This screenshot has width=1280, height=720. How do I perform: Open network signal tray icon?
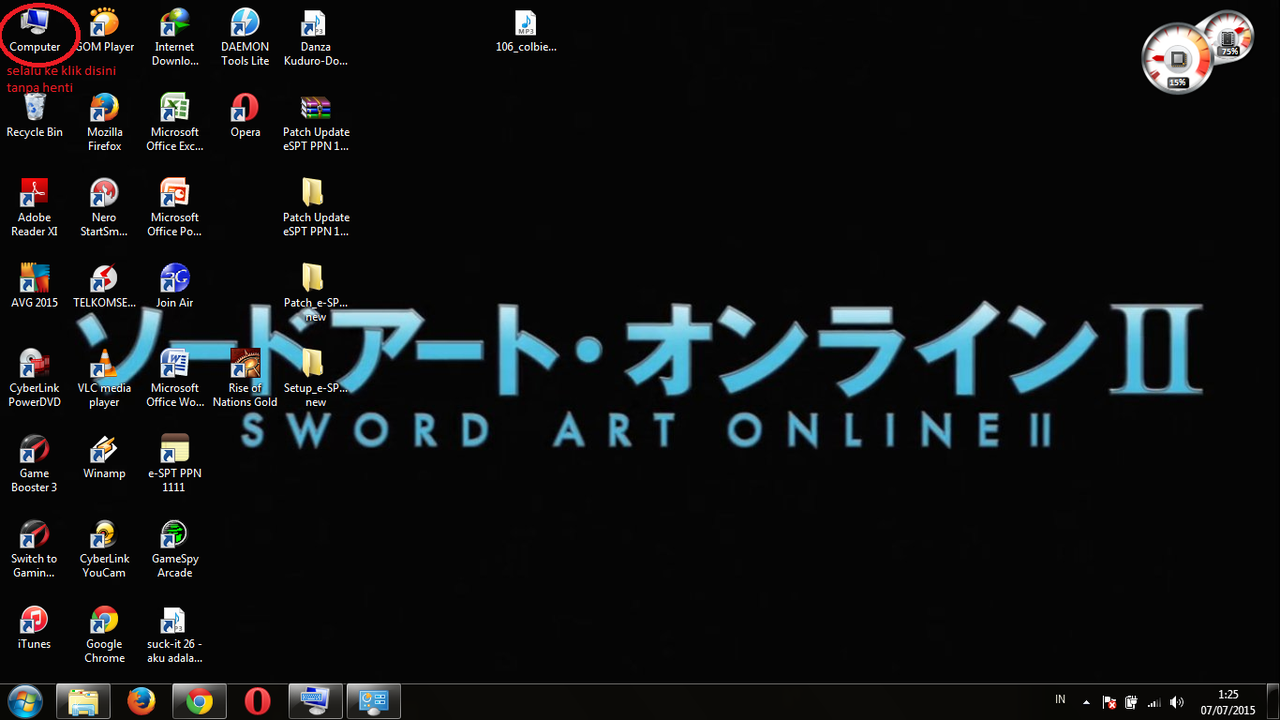(1154, 702)
